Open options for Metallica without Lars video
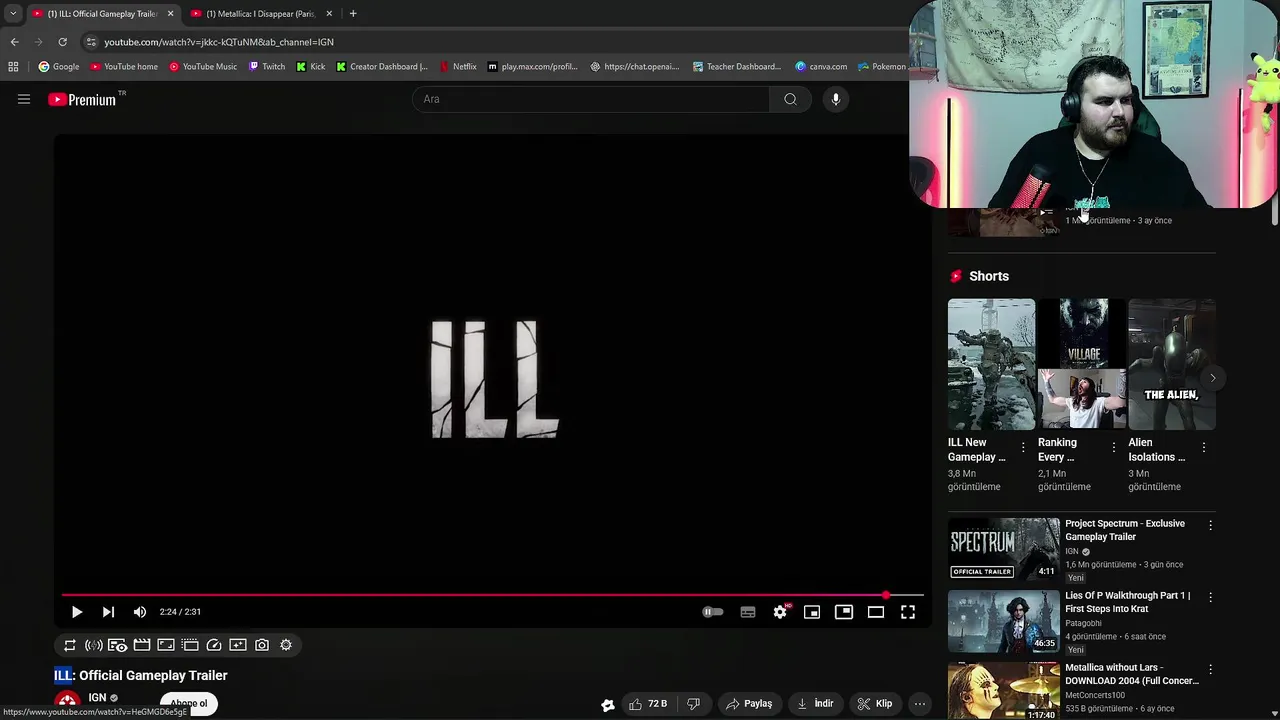 coord(1210,669)
